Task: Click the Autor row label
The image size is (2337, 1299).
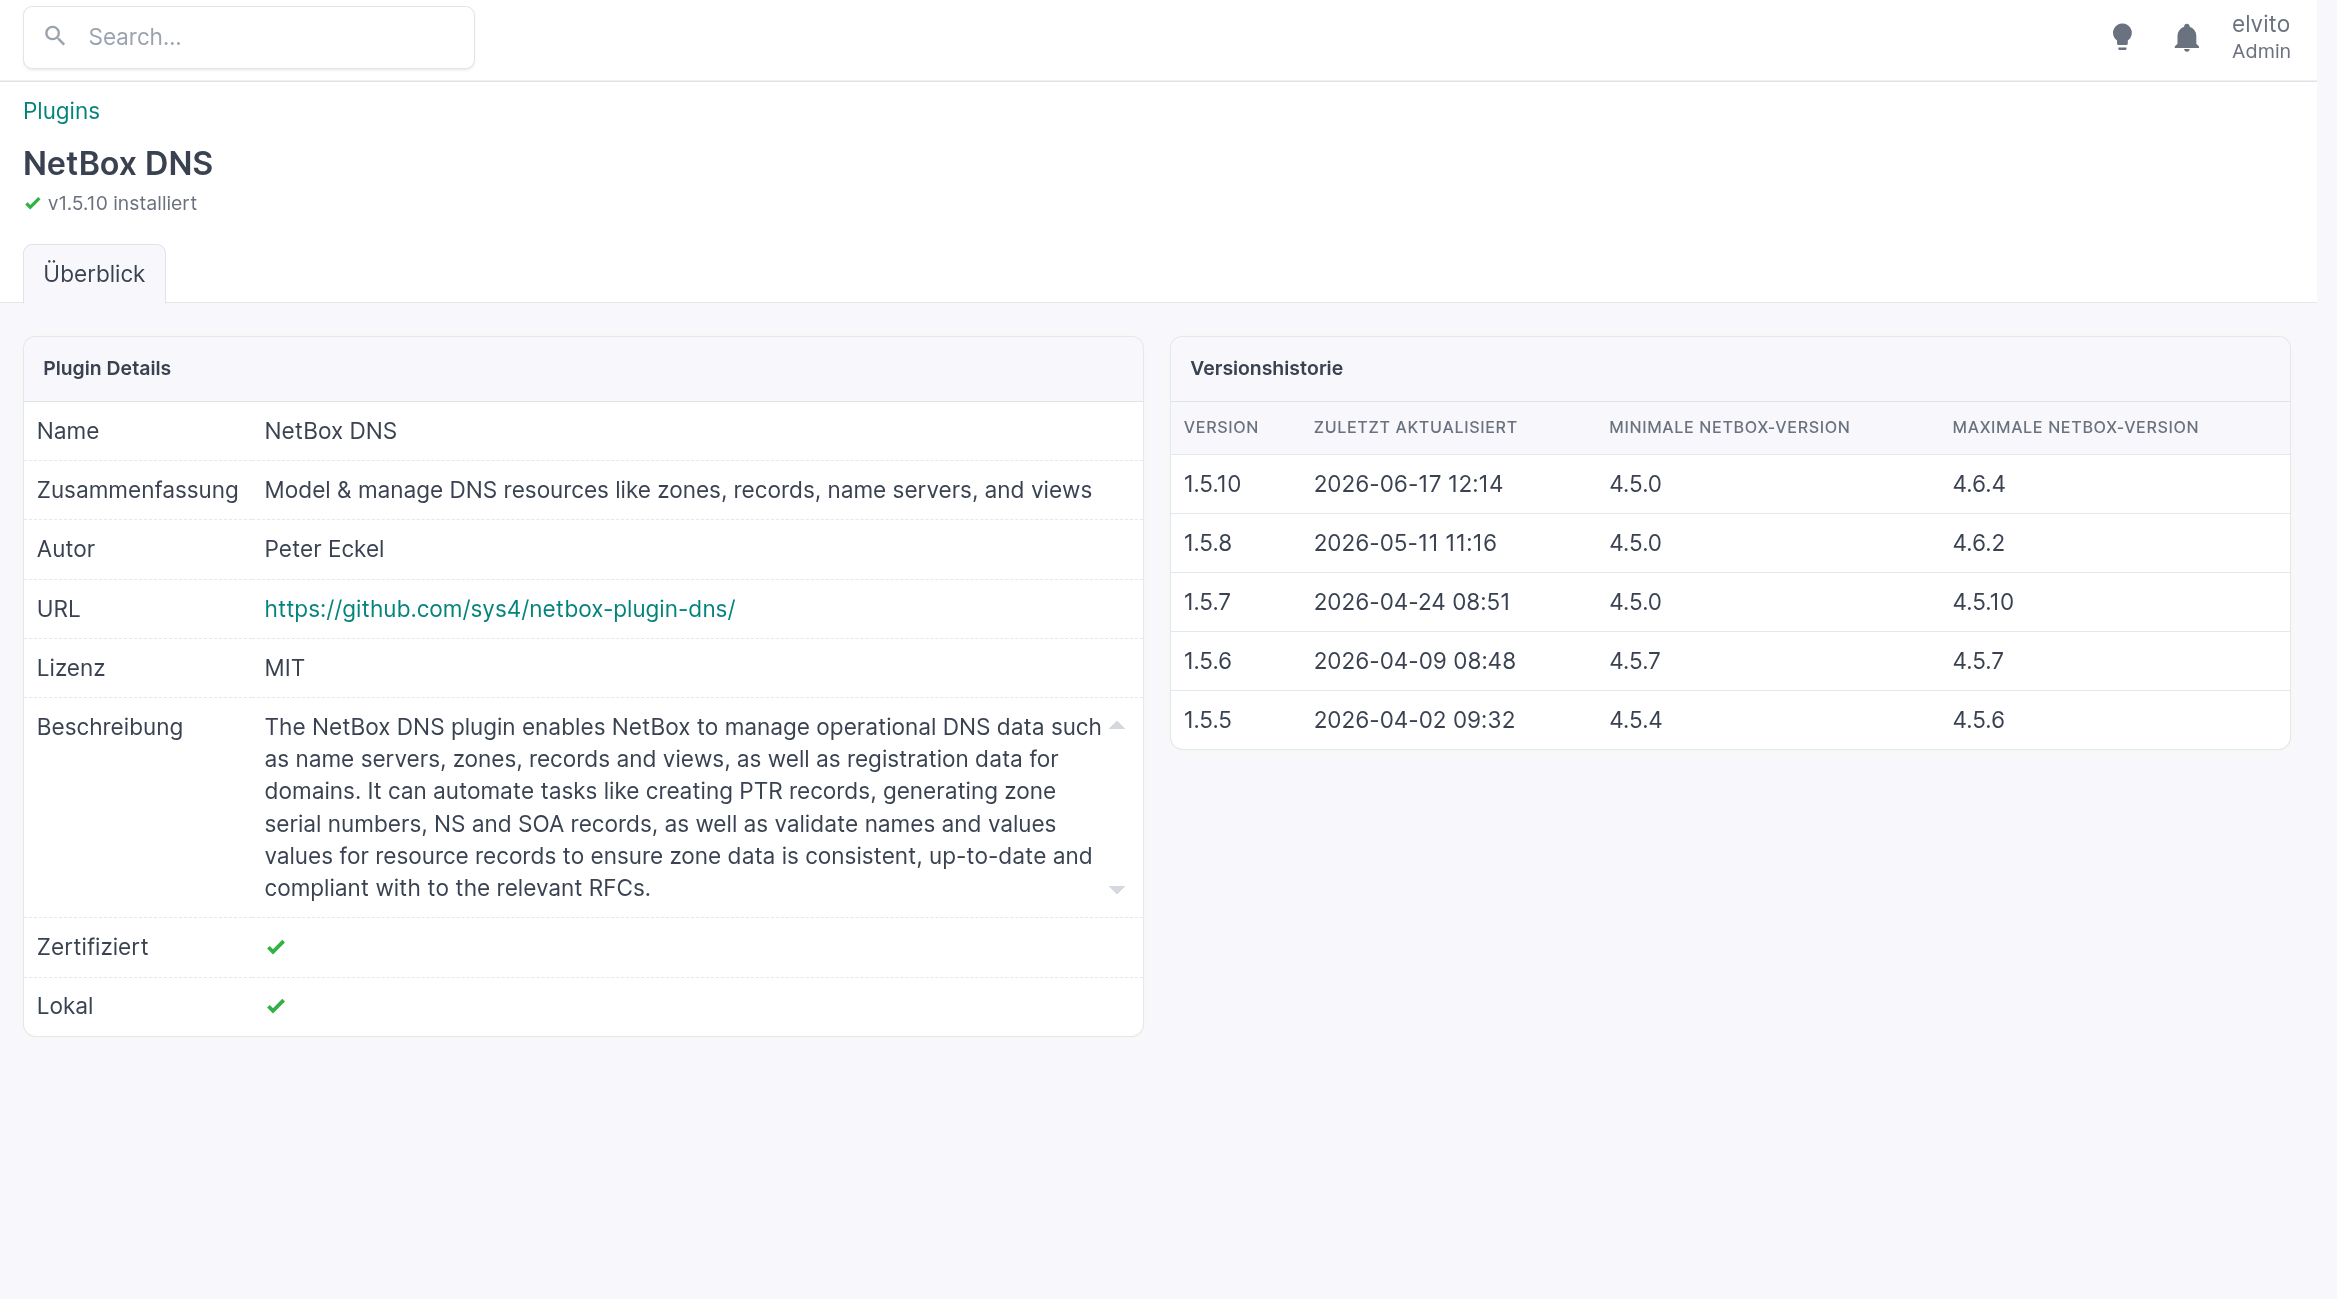Action: point(66,549)
